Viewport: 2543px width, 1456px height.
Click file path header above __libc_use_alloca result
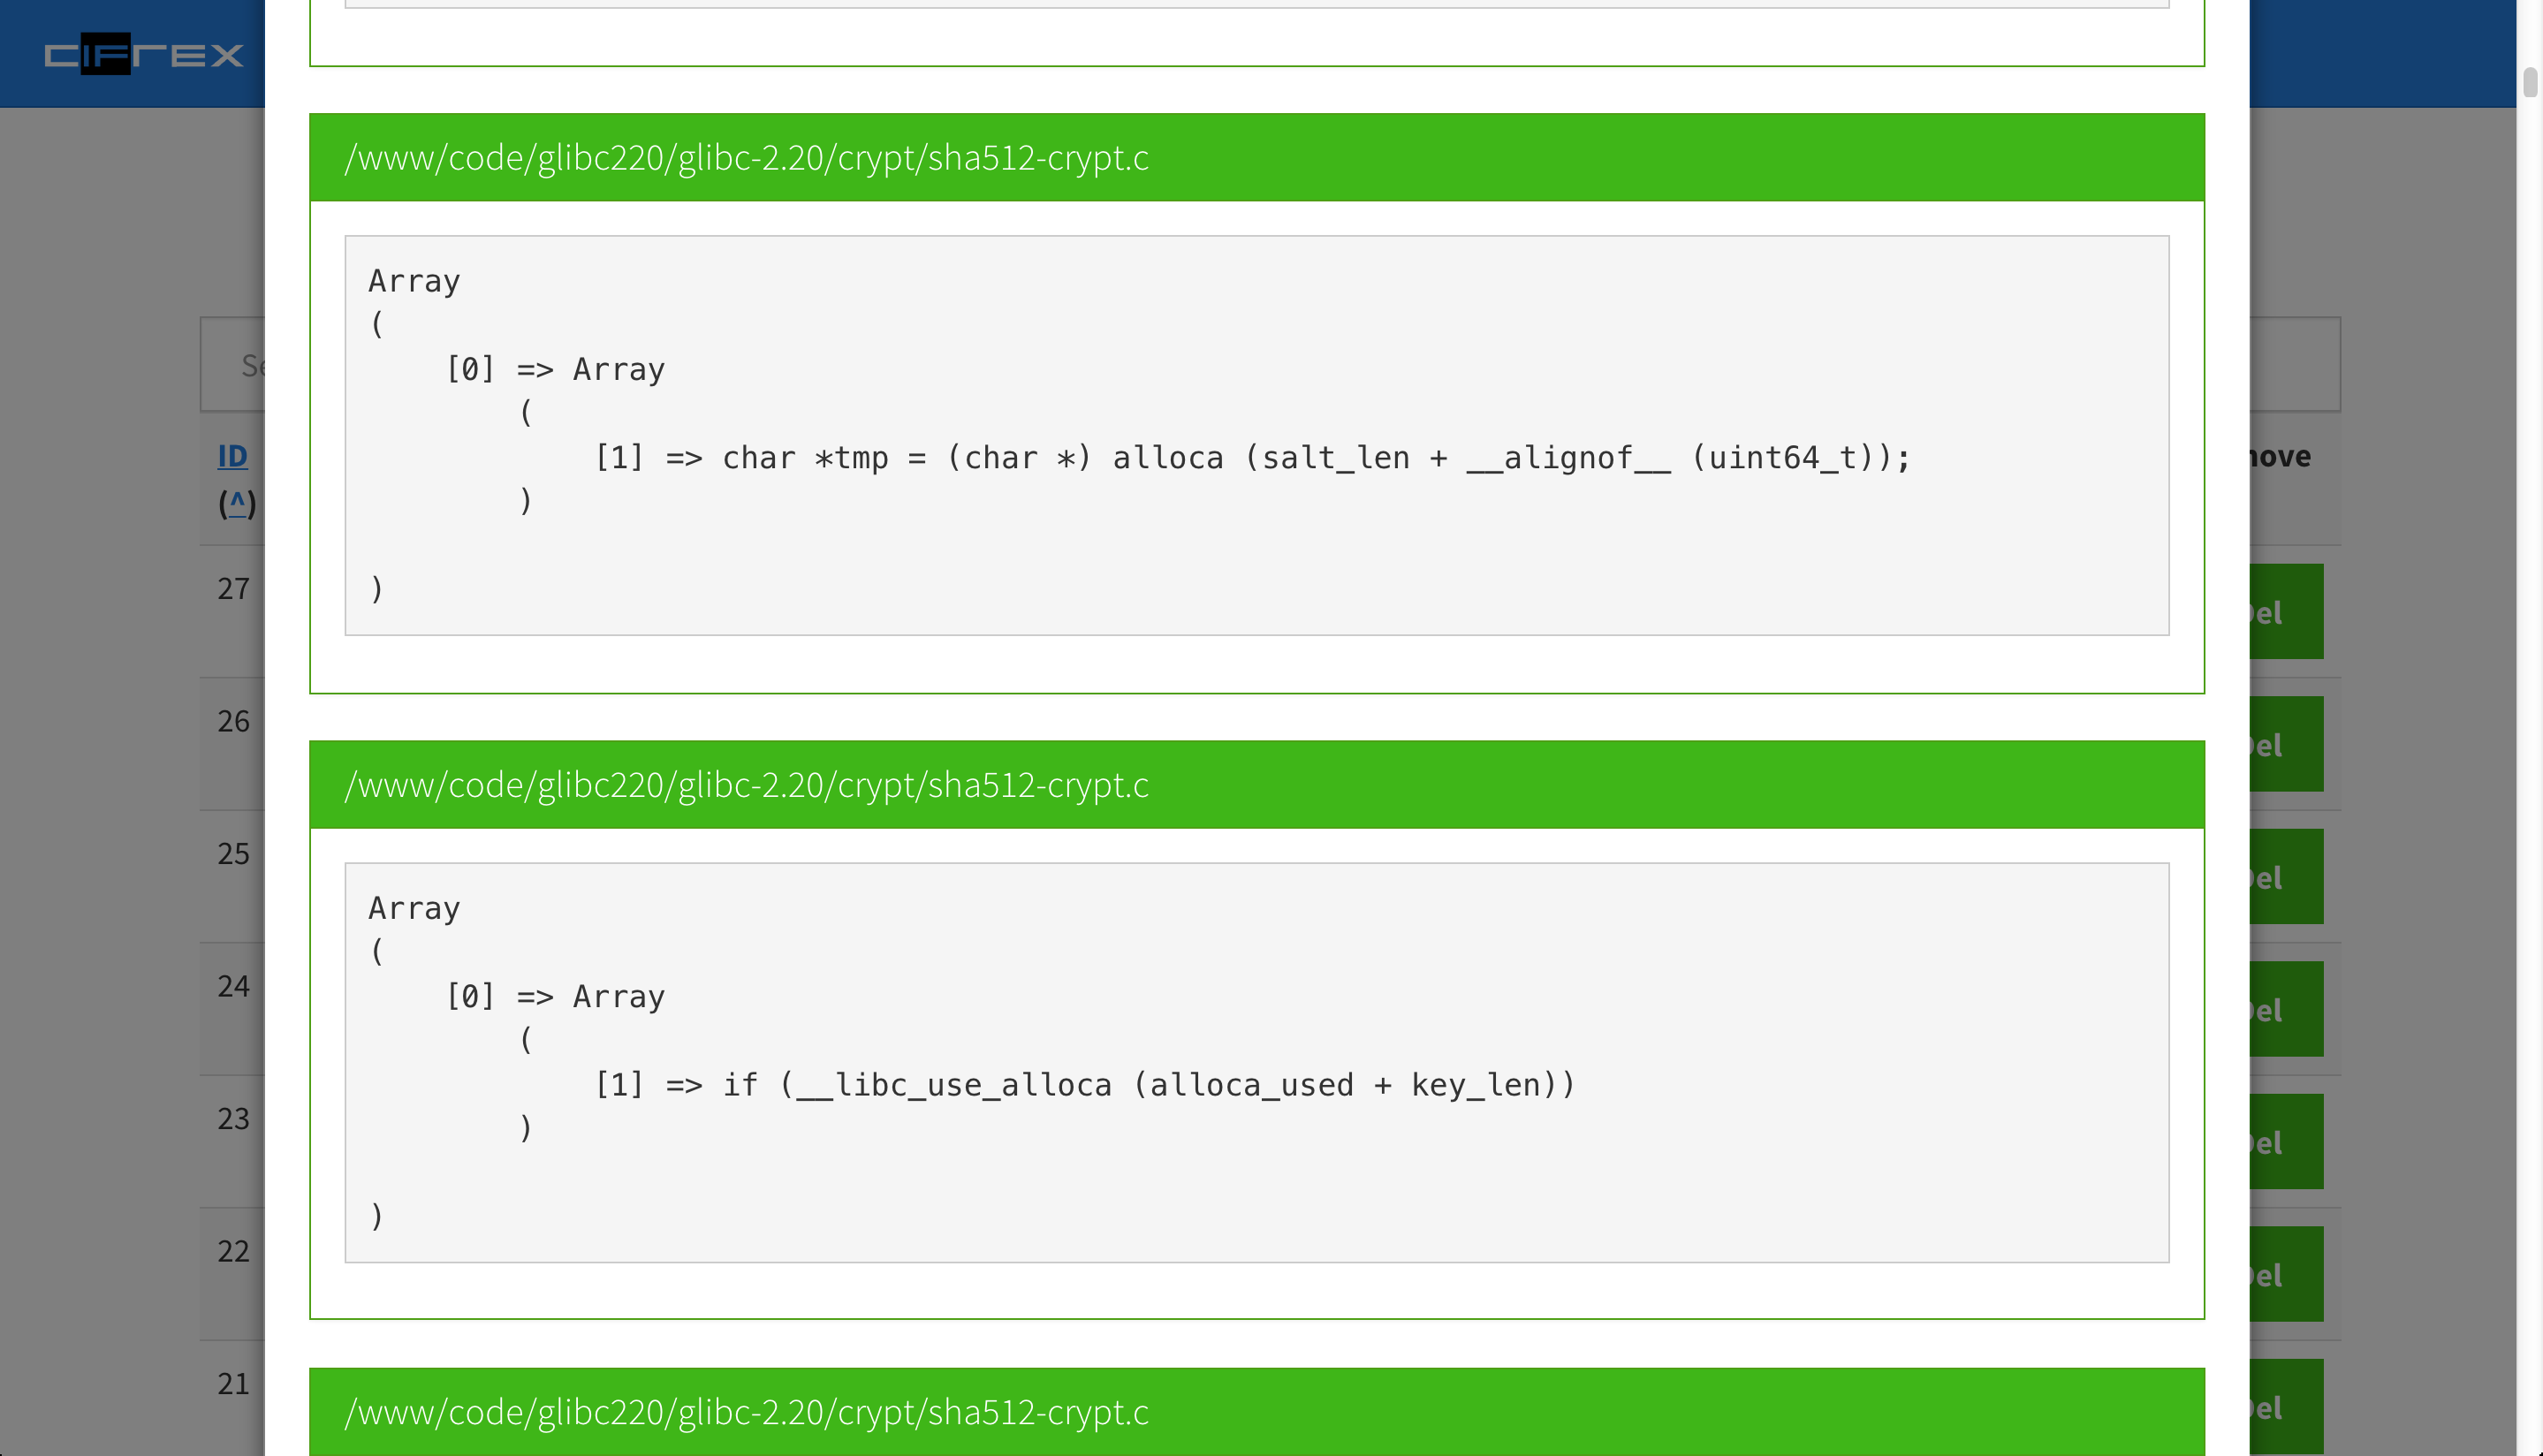point(746,785)
